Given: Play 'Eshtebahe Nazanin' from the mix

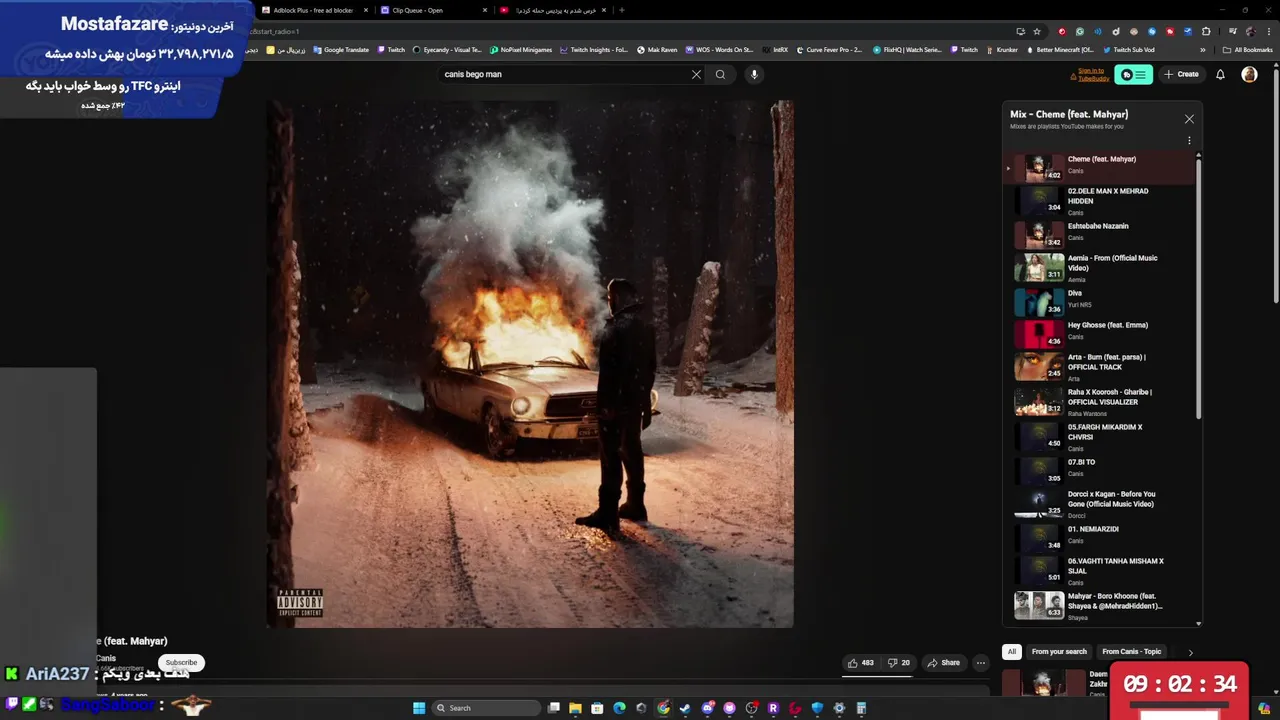Looking at the screenshot, I should [1101, 235].
